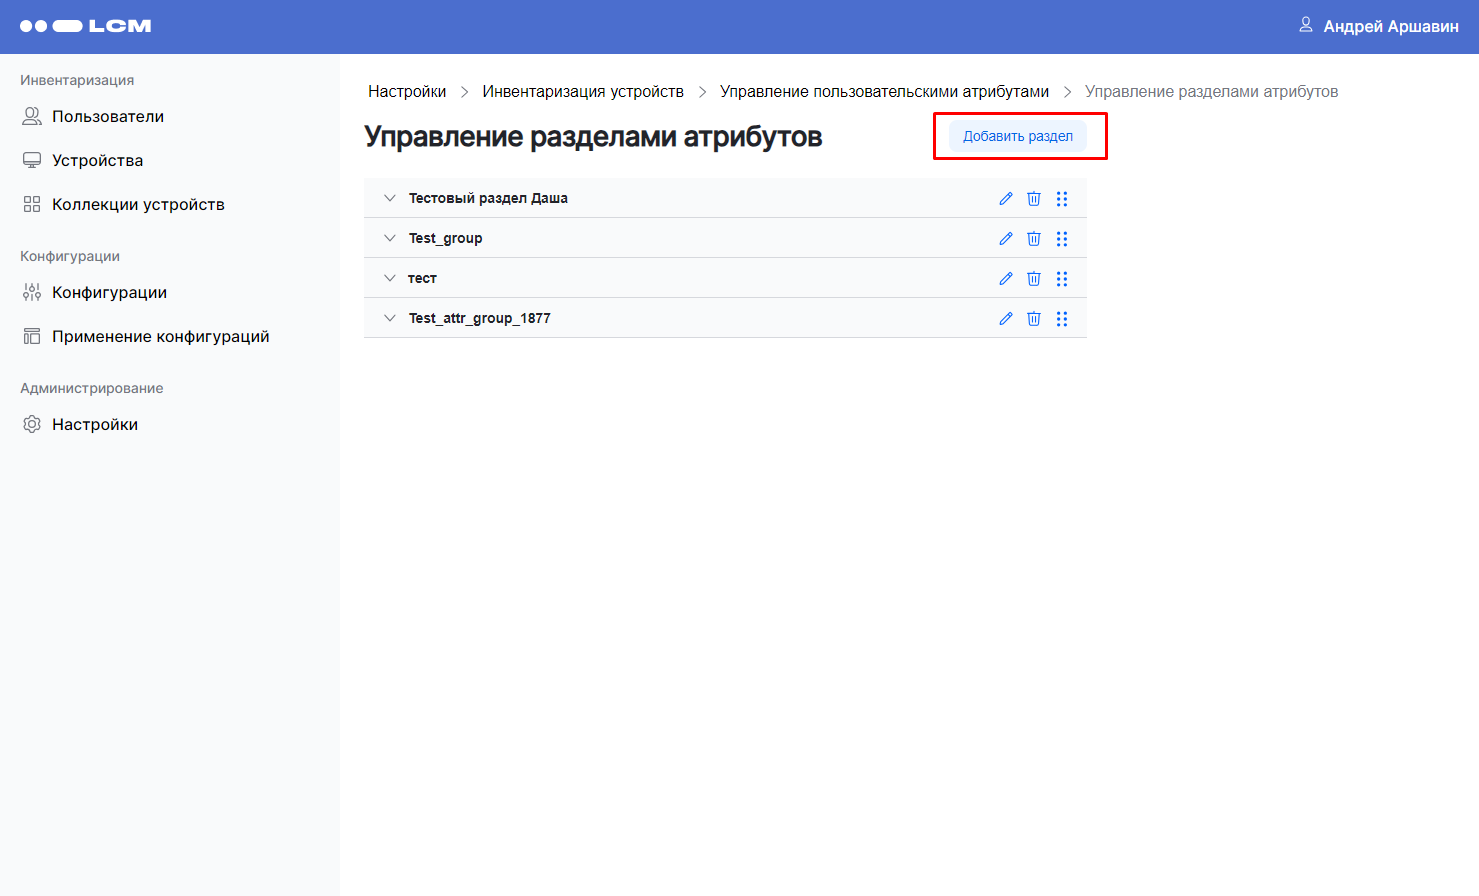Expand the 'Test_attr_group_1877' section chevron
1479x896 pixels.
coord(390,318)
